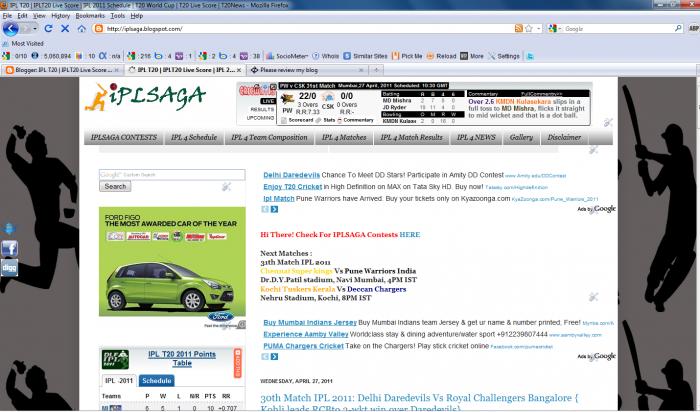Go to next ad with top ads arrow
700x412 pixels.
click(274, 209)
